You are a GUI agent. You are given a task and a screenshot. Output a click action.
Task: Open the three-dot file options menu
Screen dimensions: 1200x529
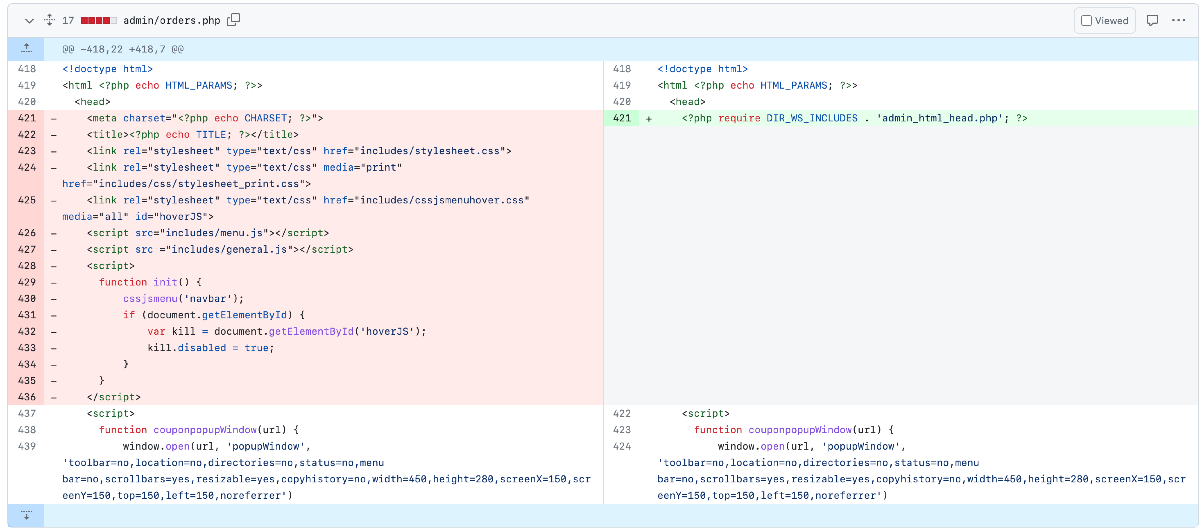pos(1178,20)
